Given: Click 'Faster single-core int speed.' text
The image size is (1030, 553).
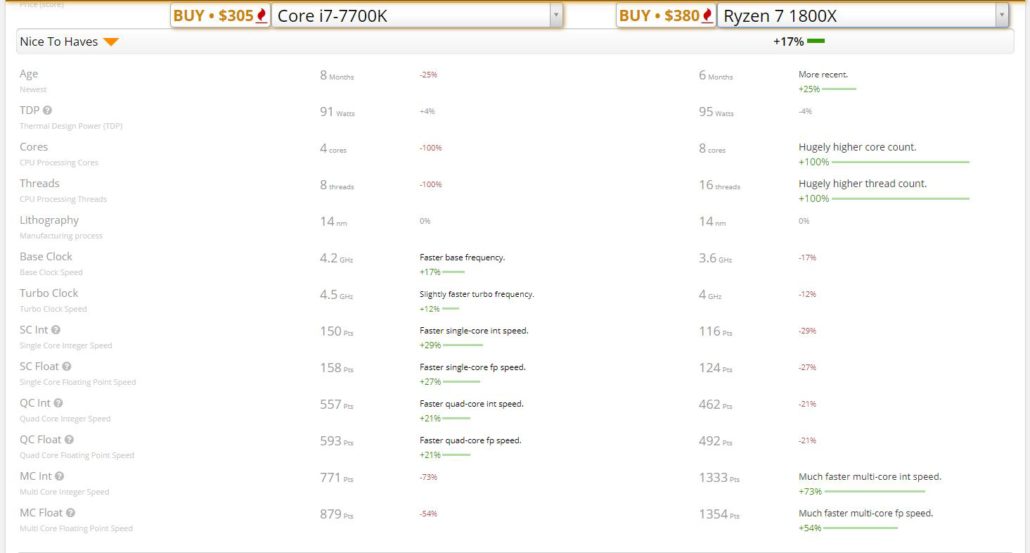Looking at the screenshot, I should (474, 331).
